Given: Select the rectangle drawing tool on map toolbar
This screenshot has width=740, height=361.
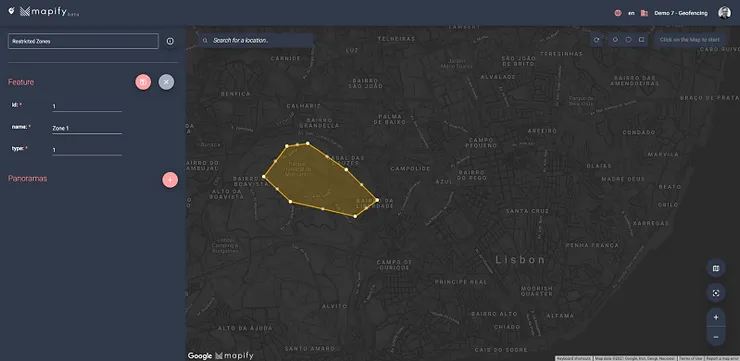Looking at the screenshot, I should click(641, 40).
